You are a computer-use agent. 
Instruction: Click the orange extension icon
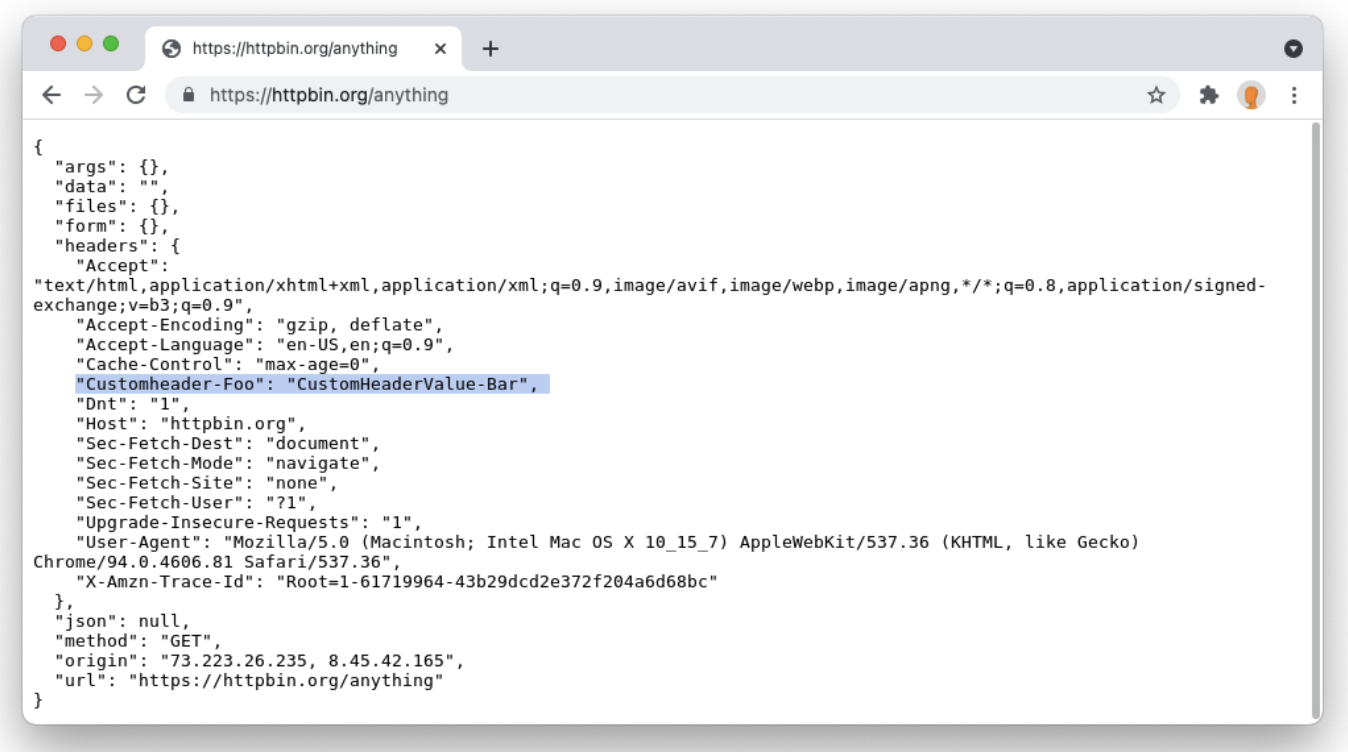pos(1252,95)
